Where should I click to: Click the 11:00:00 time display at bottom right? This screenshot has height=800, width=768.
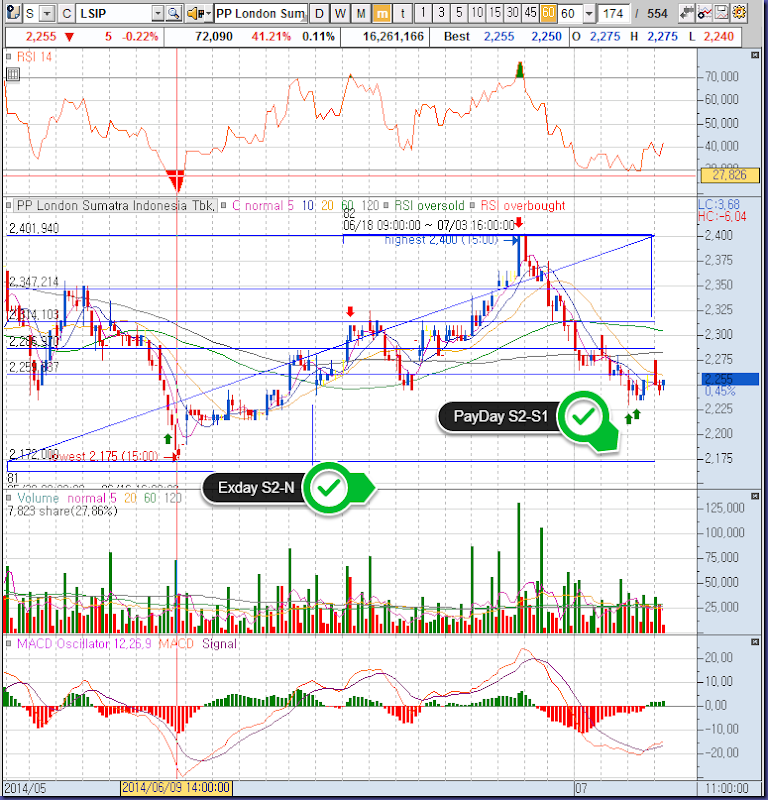coord(727,788)
